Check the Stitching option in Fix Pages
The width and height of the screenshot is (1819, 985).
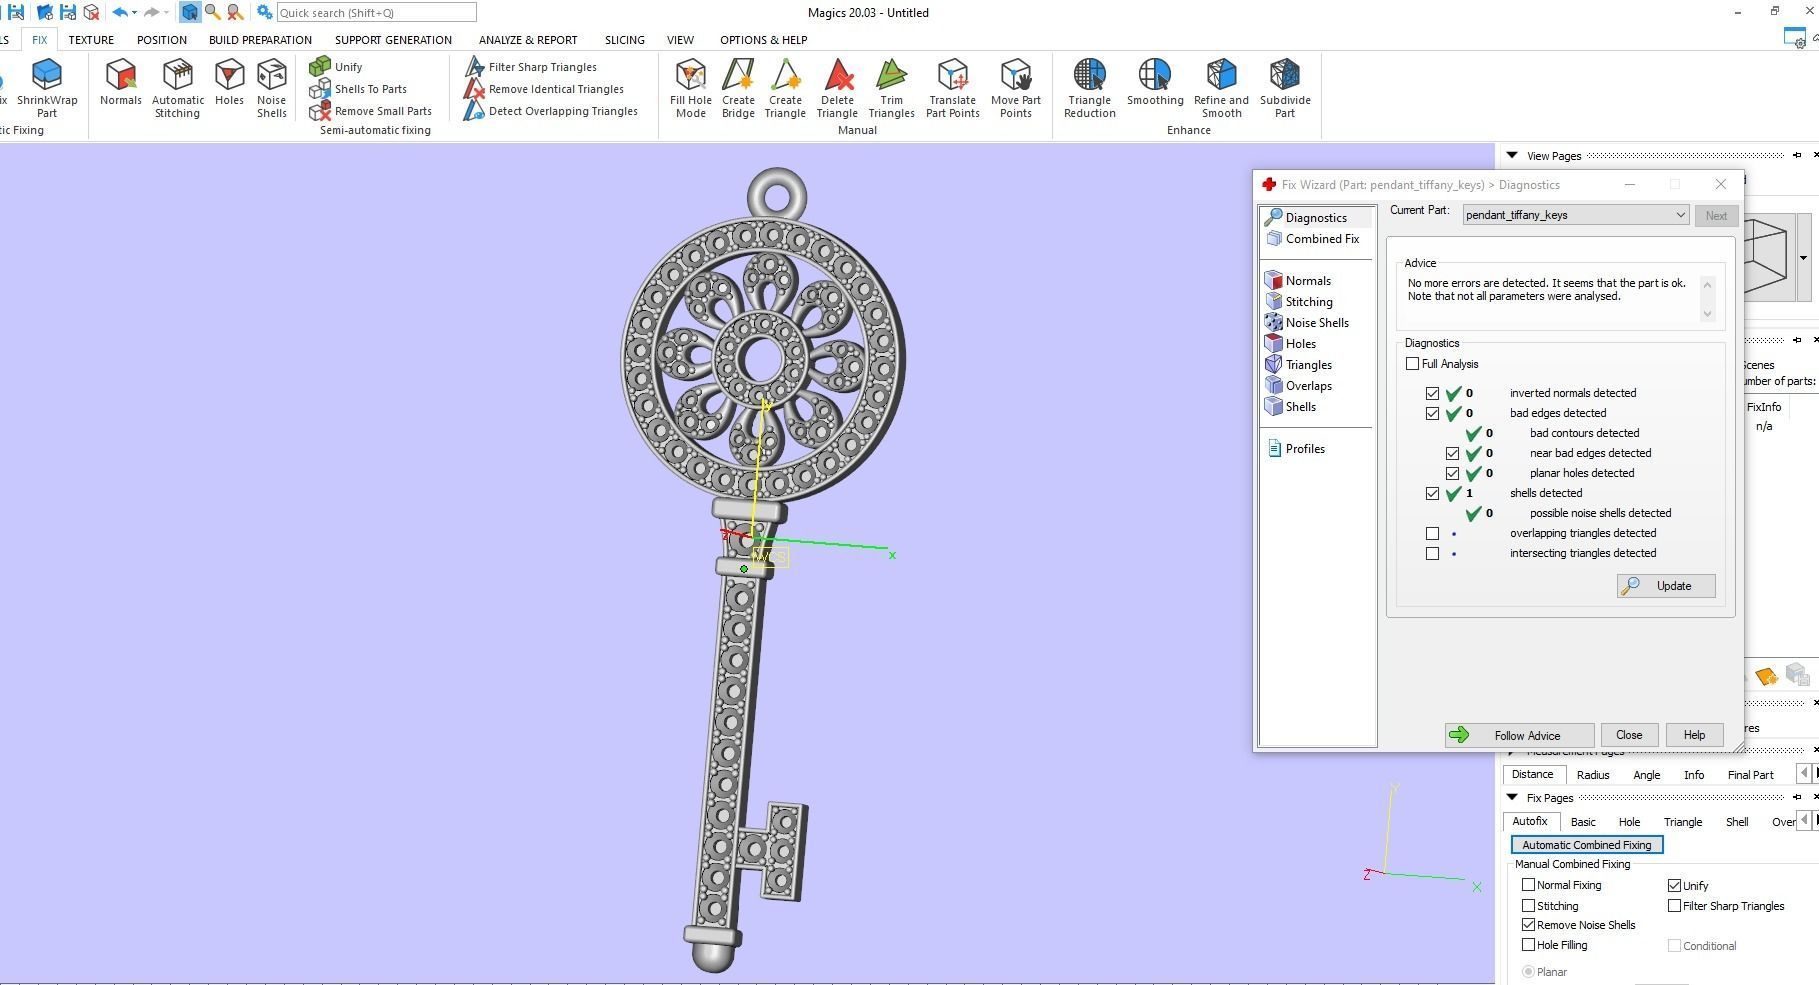point(1528,906)
